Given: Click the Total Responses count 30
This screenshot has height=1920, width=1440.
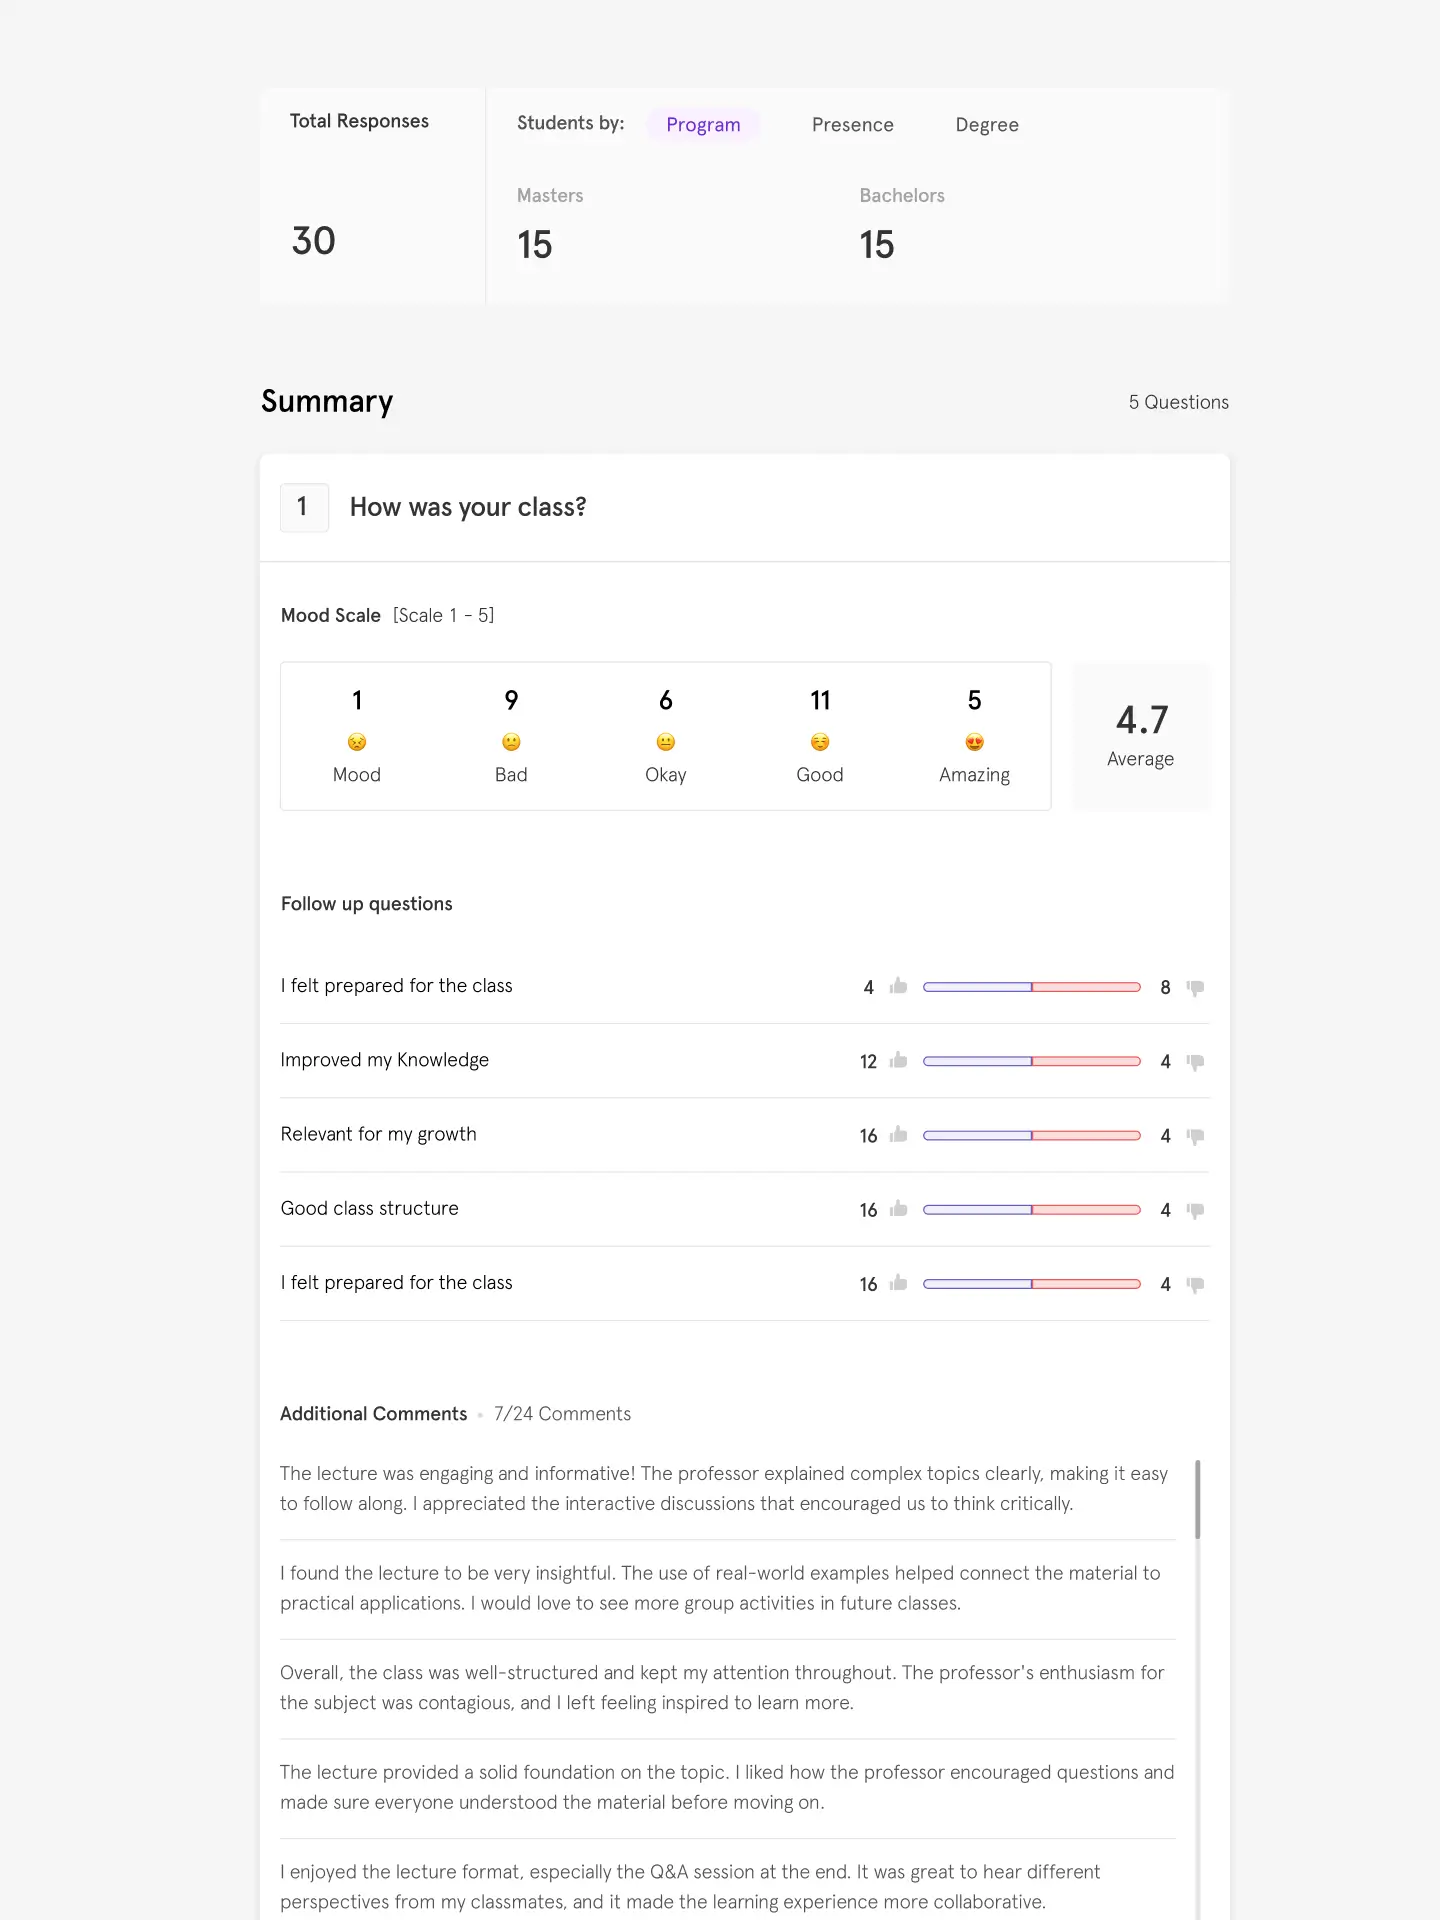Looking at the screenshot, I should click(x=313, y=241).
